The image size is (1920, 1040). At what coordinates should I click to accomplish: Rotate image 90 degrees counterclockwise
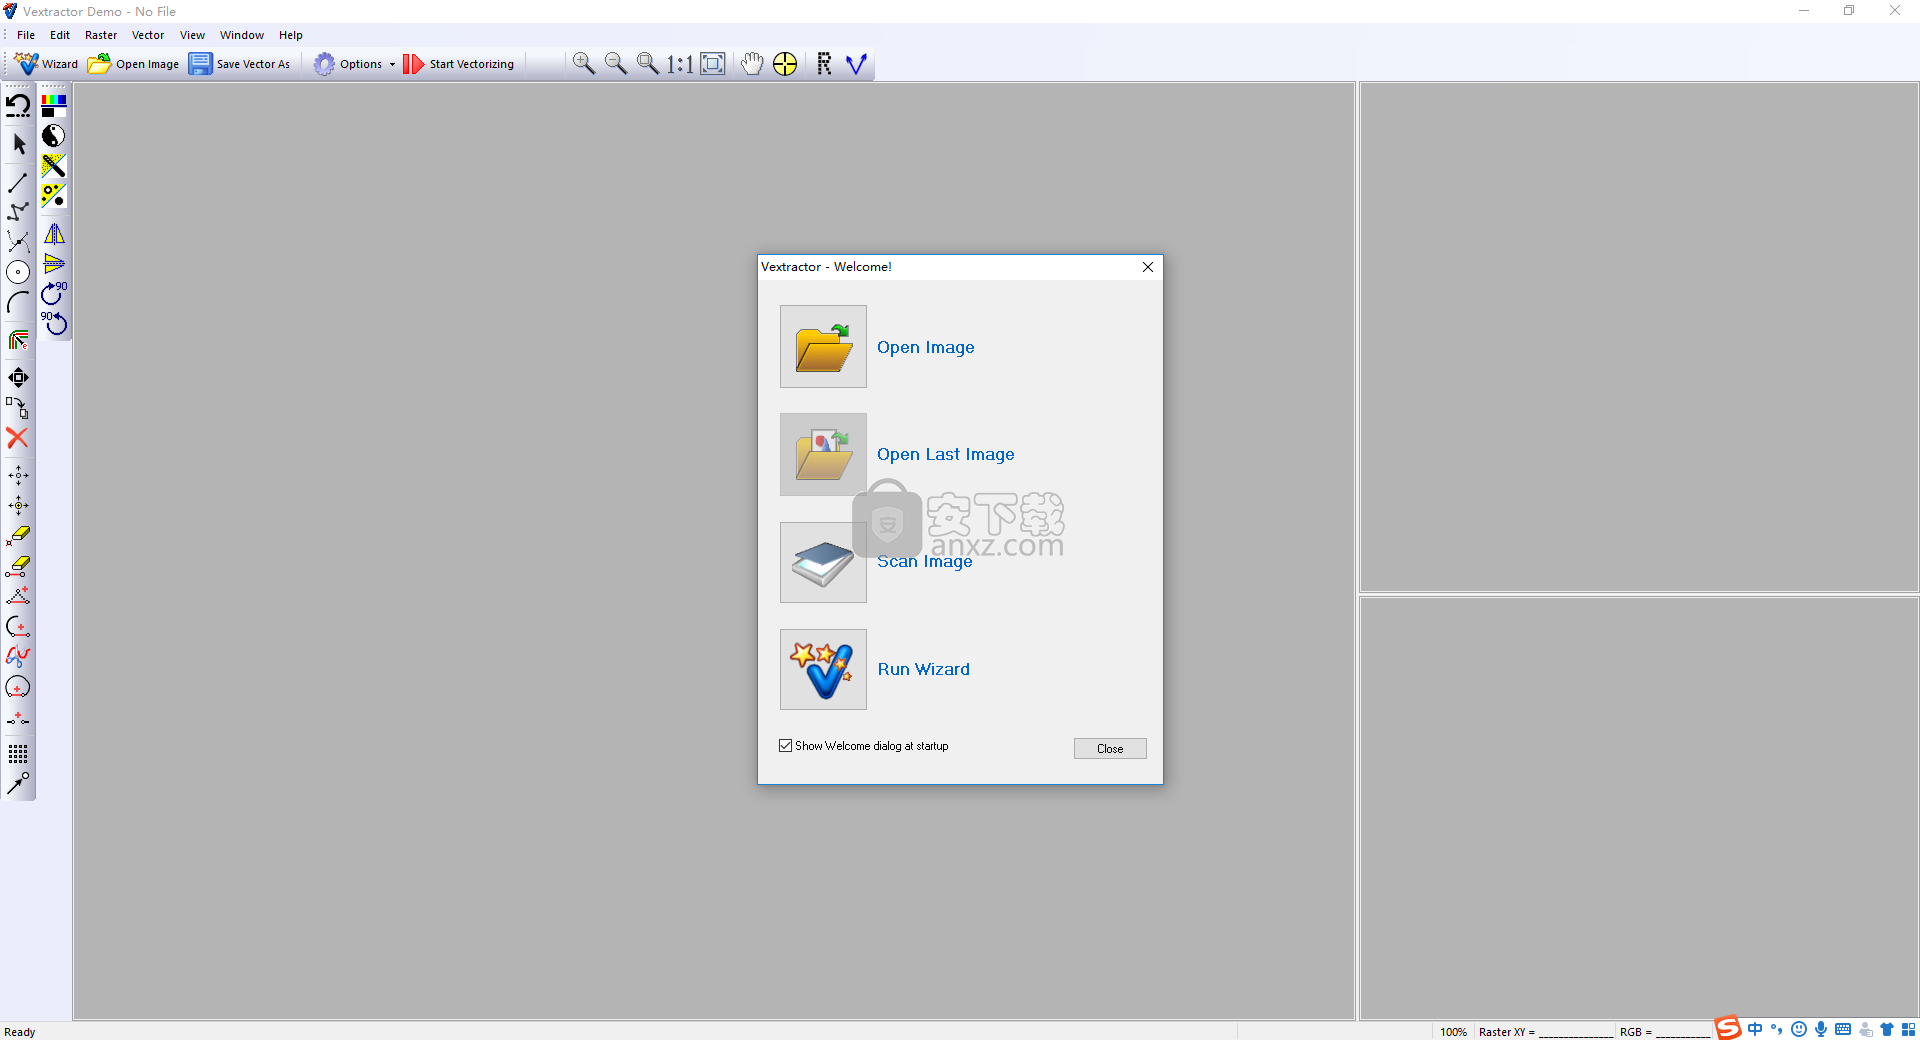coord(54,323)
